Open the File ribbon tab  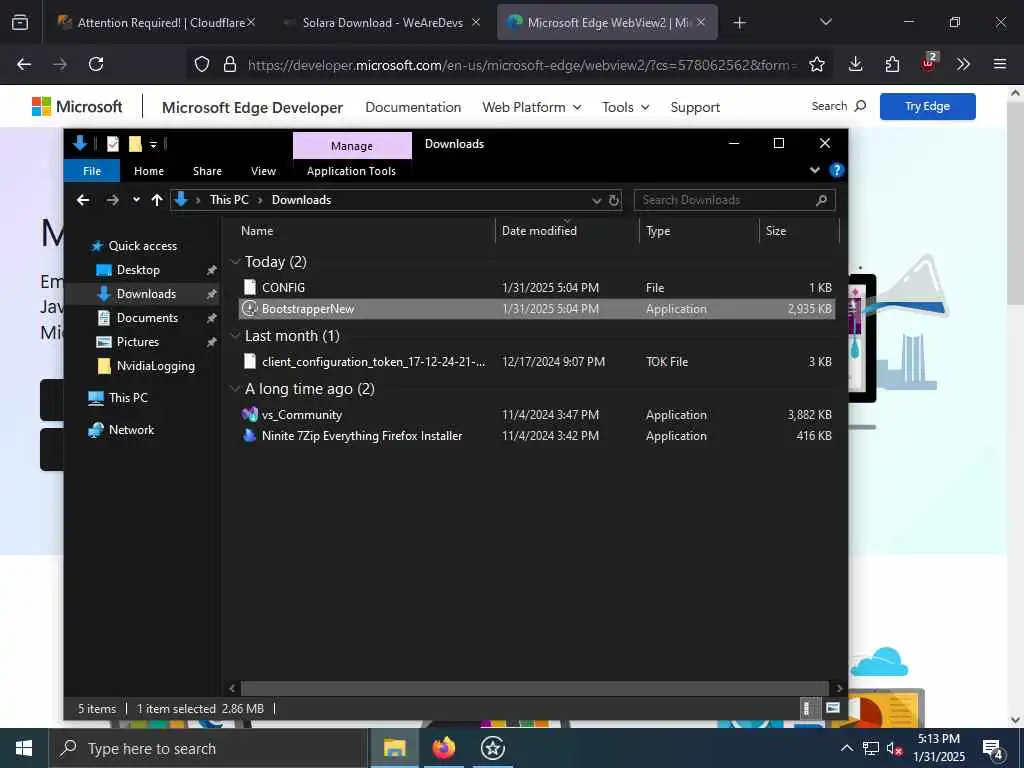click(92, 171)
